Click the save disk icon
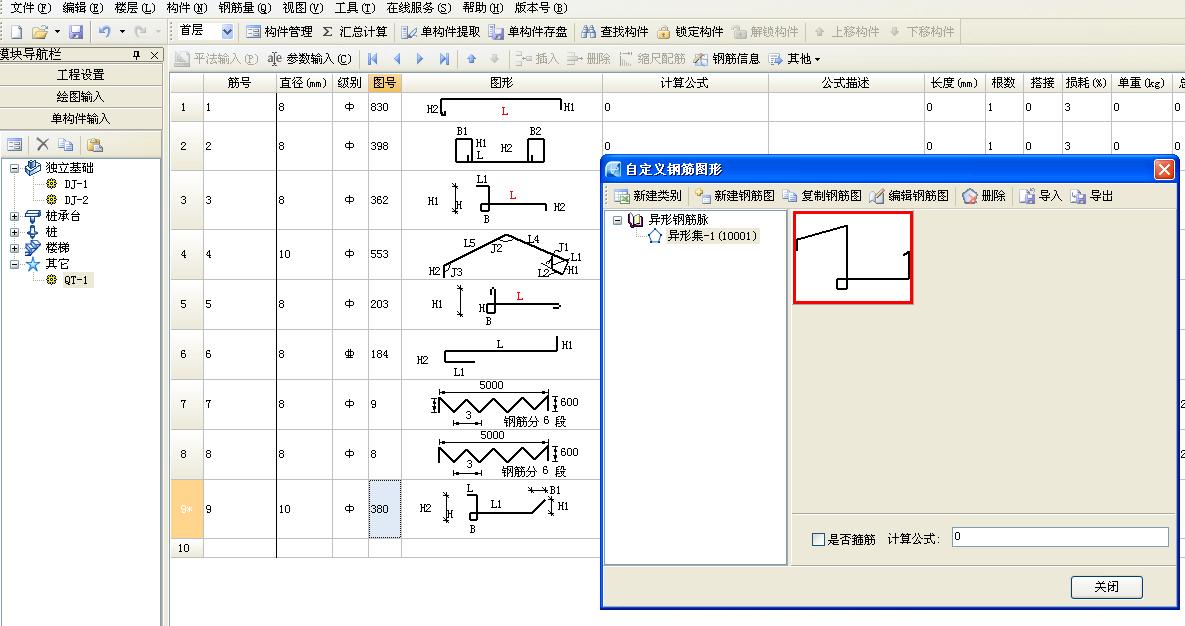The image size is (1185, 626). pos(76,32)
